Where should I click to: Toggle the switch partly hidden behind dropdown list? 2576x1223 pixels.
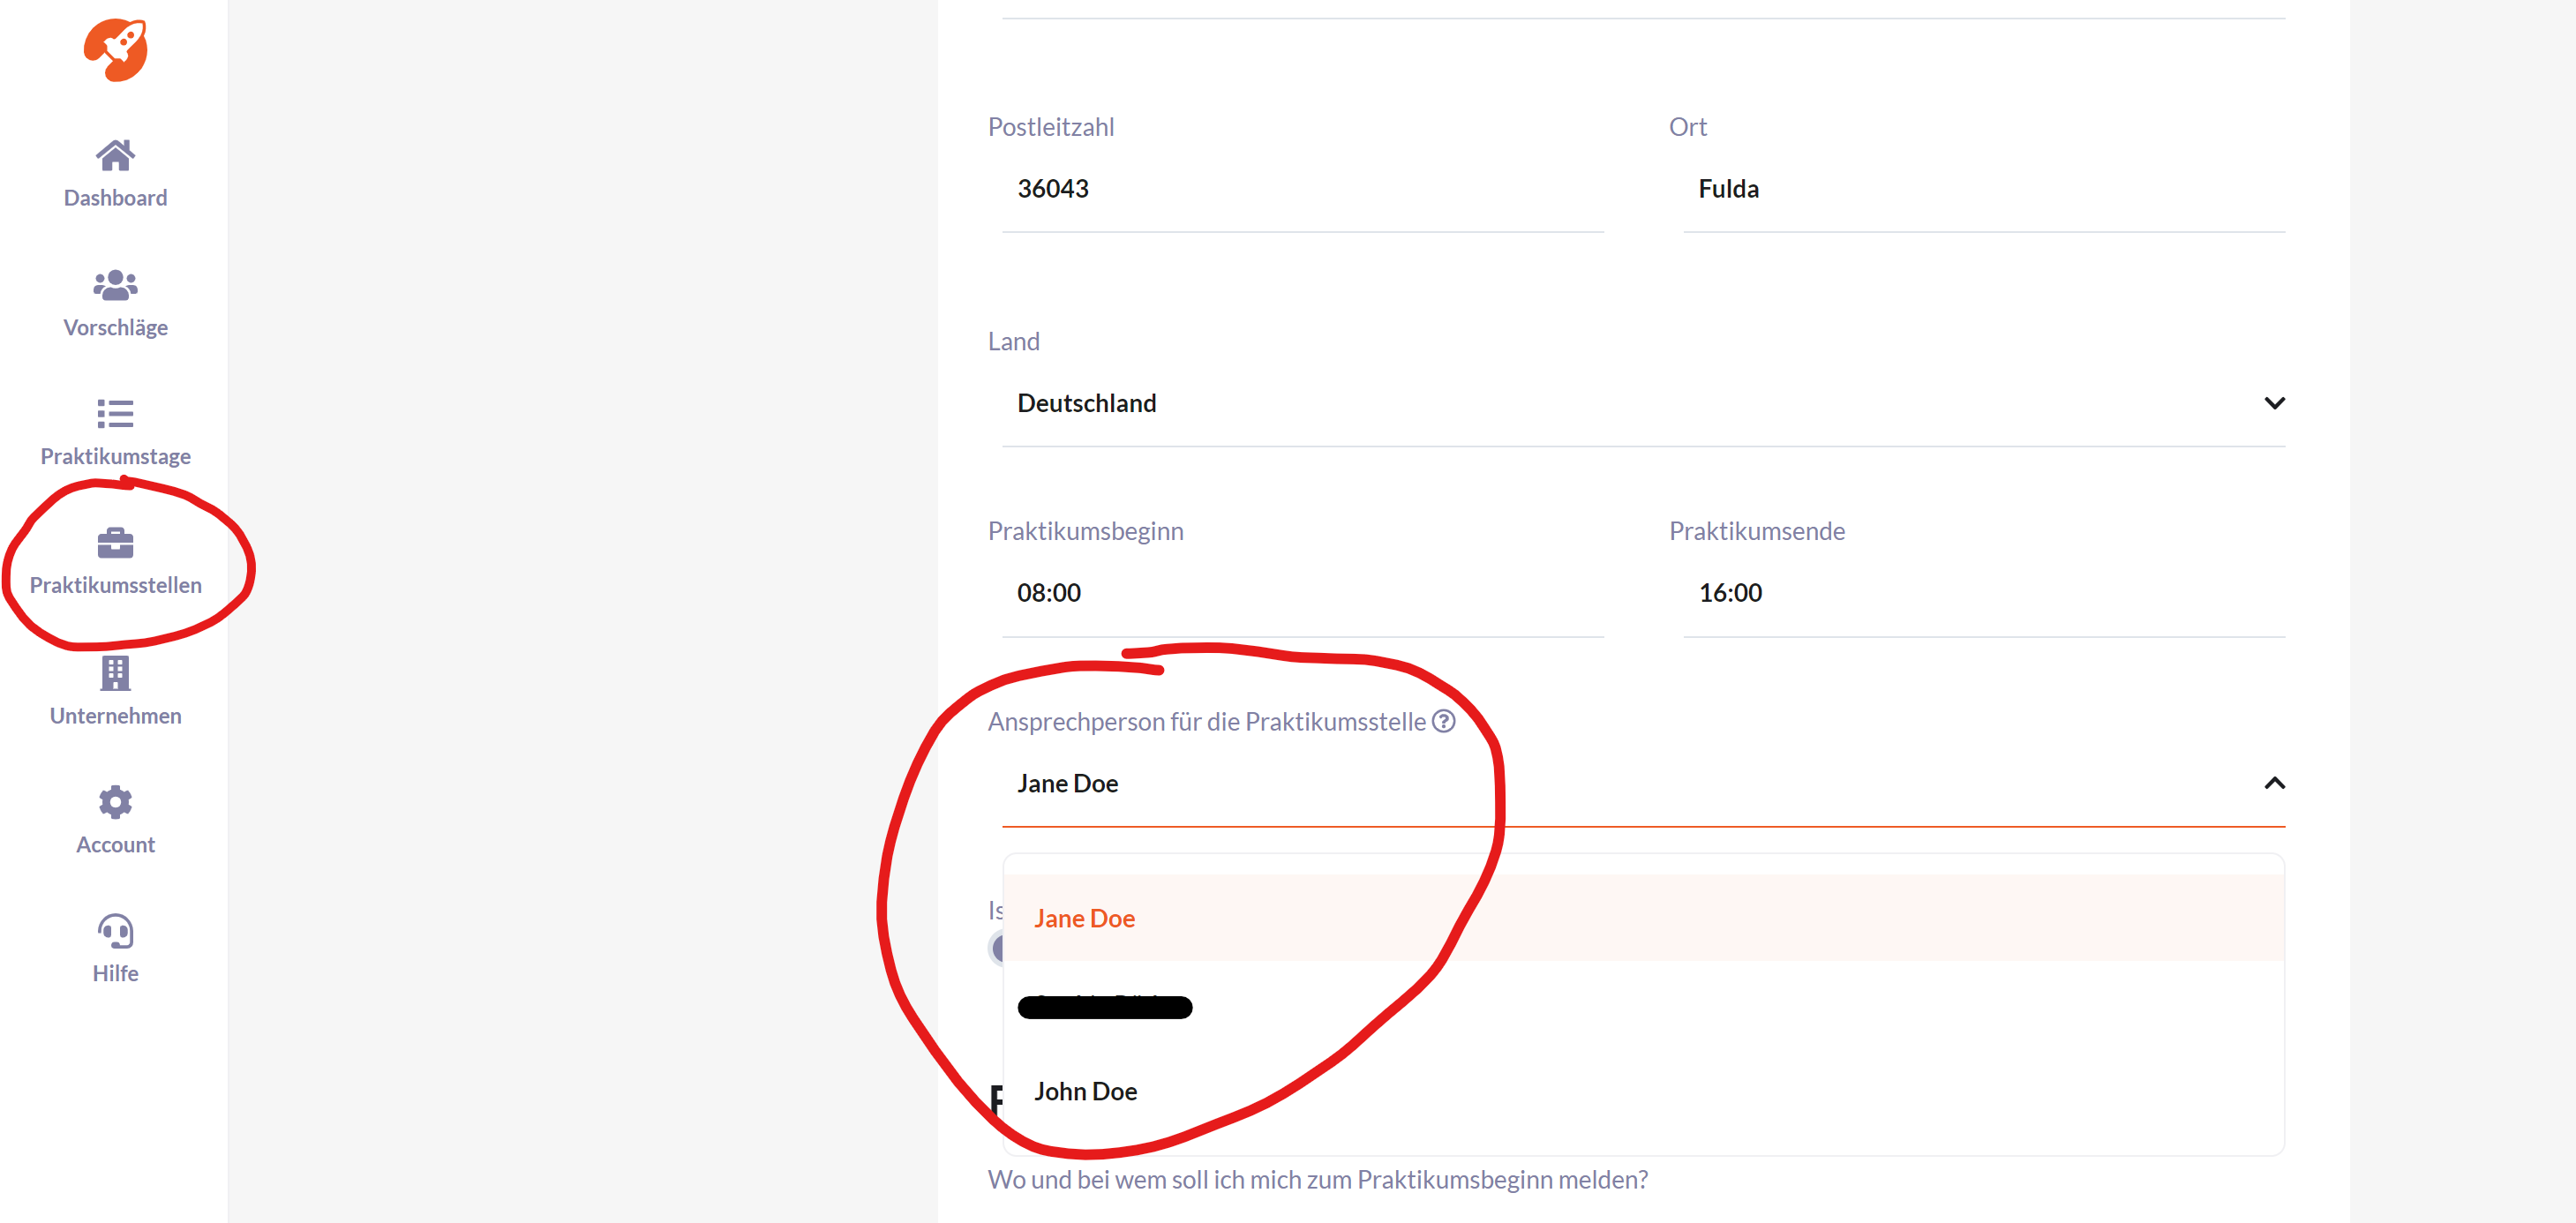pyautogui.click(x=996, y=948)
